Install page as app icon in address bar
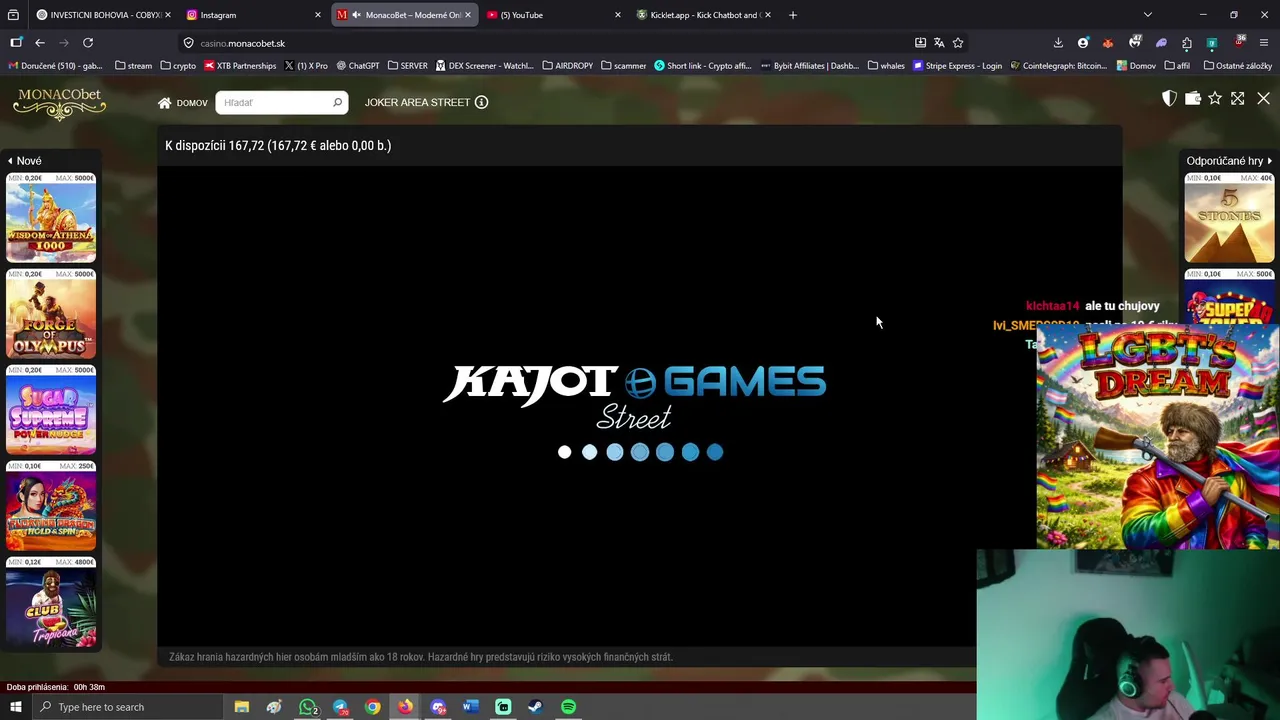The image size is (1280, 720). (x=920, y=43)
